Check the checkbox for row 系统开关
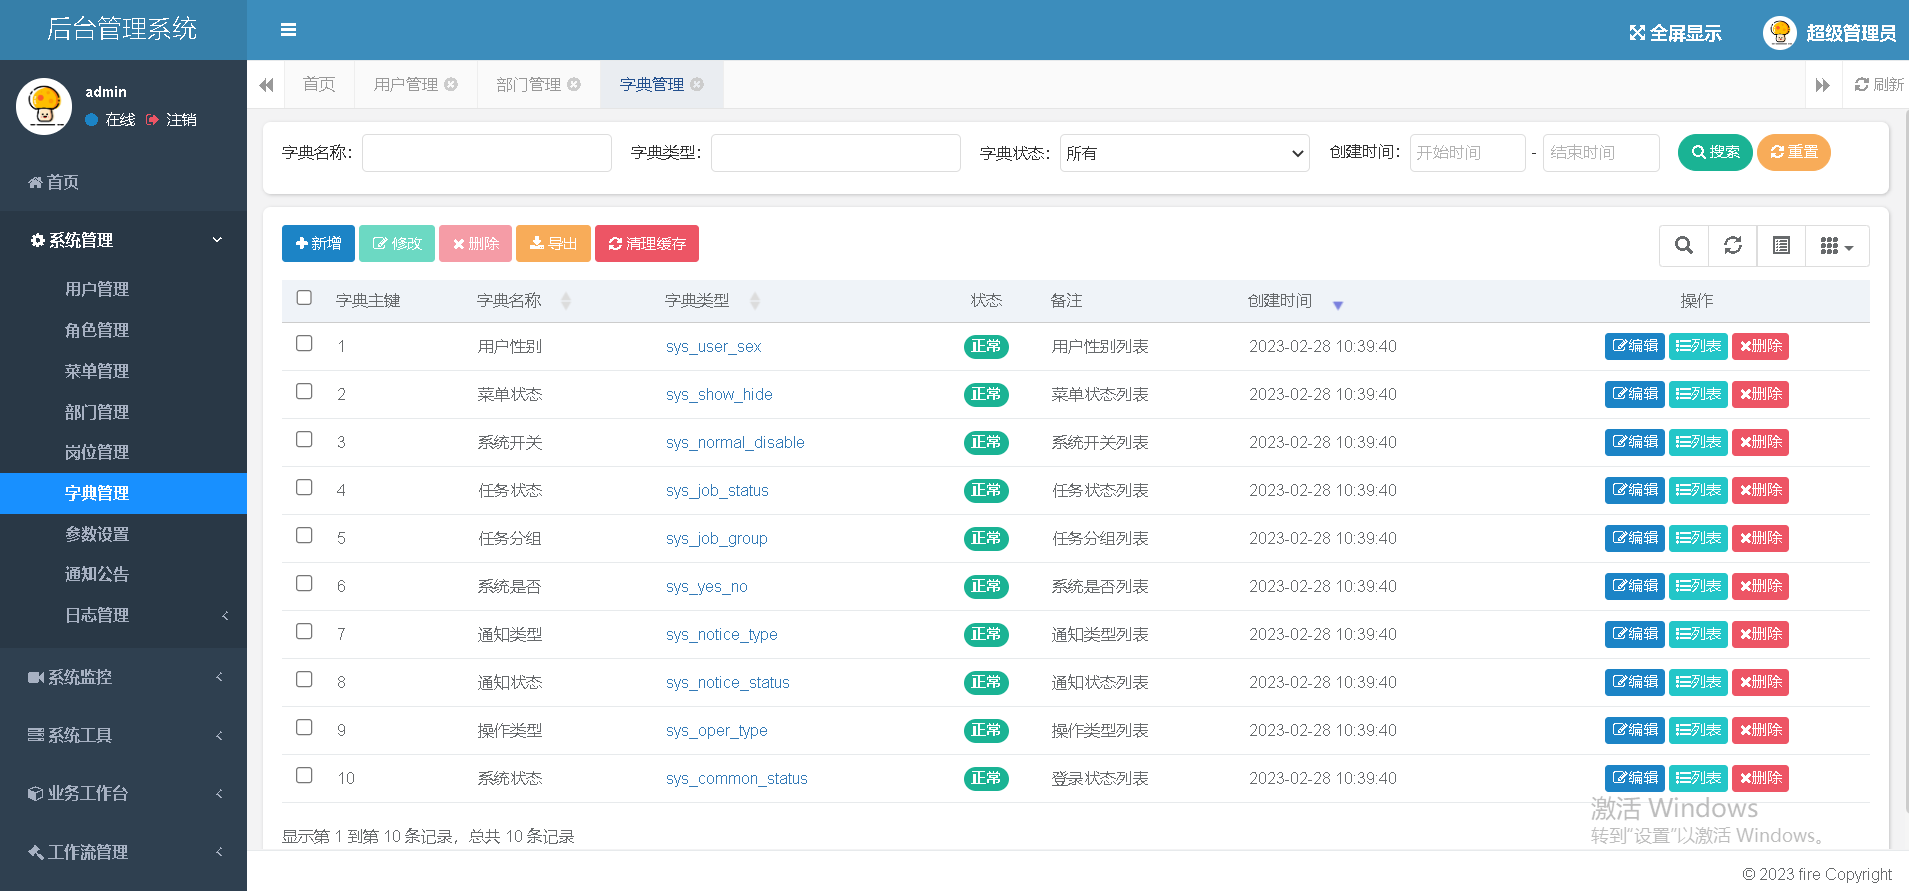 pos(304,439)
